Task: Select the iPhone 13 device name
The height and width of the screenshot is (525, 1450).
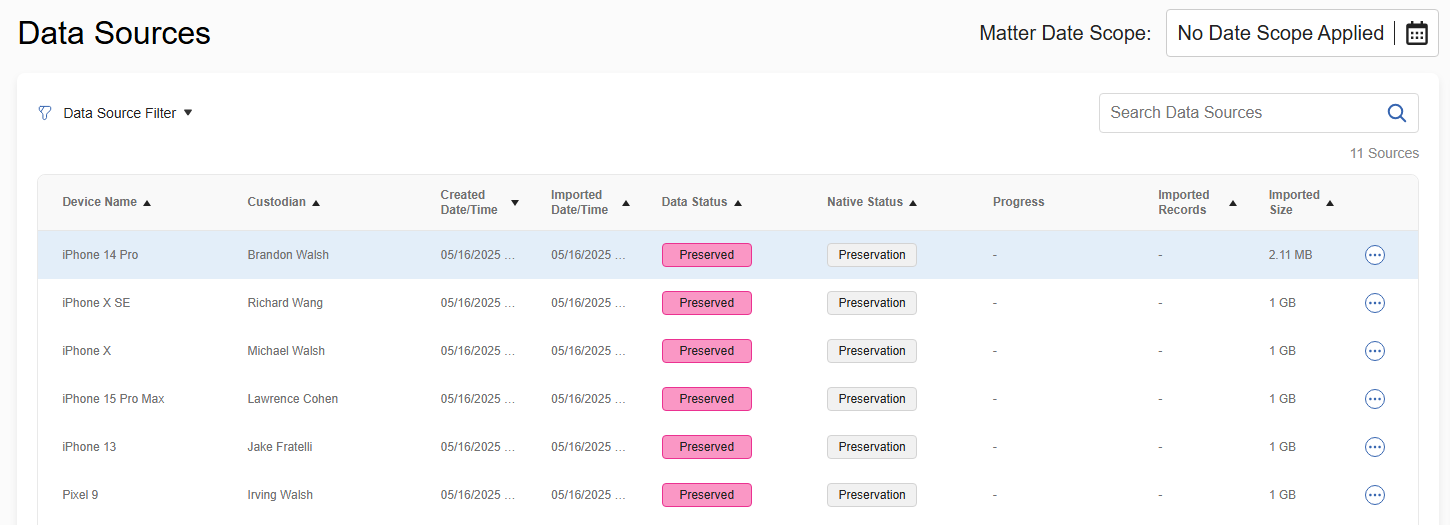Action: (89, 447)
